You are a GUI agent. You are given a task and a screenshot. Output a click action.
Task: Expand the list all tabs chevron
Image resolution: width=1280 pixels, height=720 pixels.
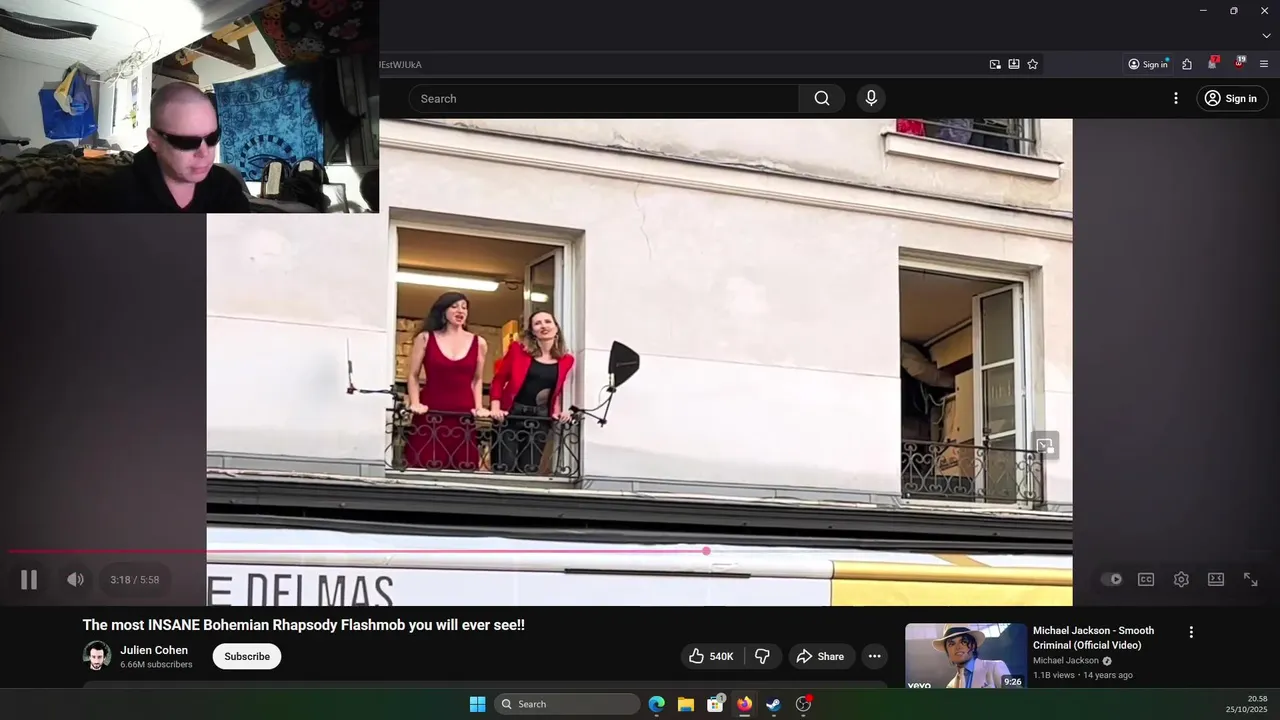pos(1266,36)
